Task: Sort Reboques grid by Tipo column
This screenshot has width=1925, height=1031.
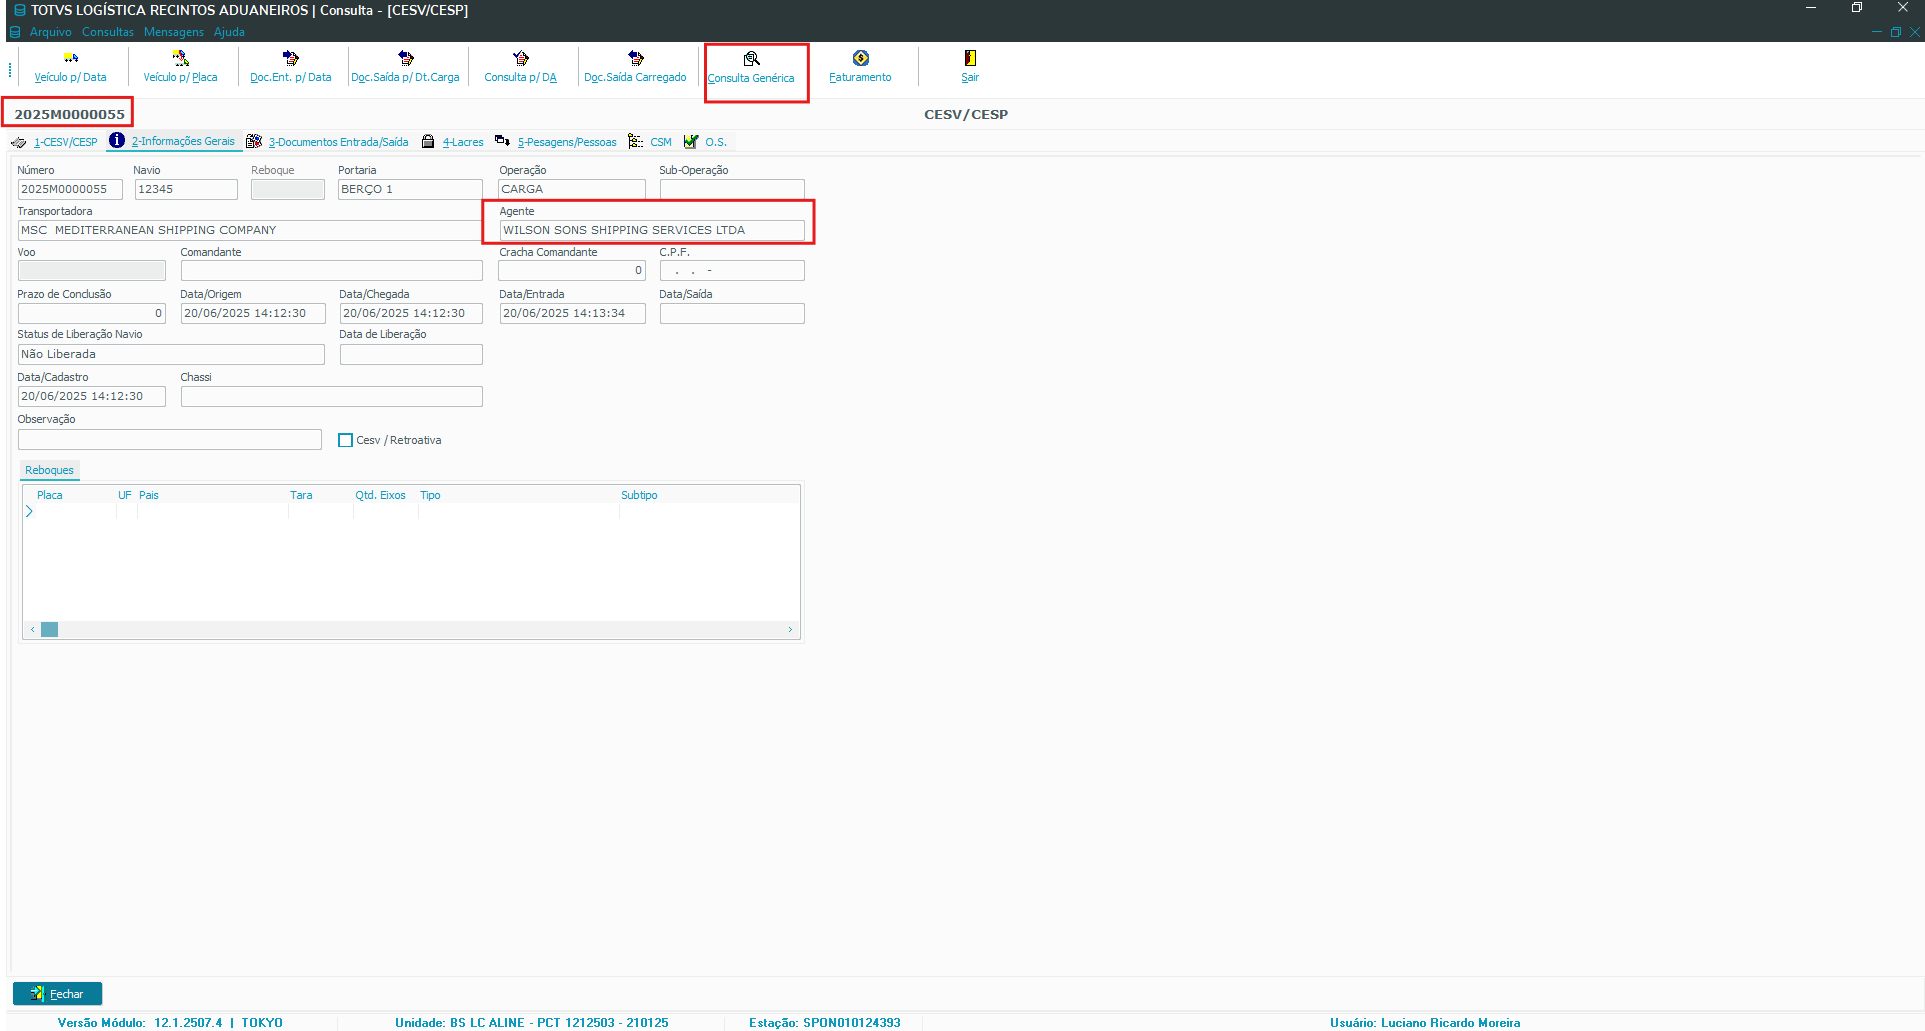Action: (430, 495)
